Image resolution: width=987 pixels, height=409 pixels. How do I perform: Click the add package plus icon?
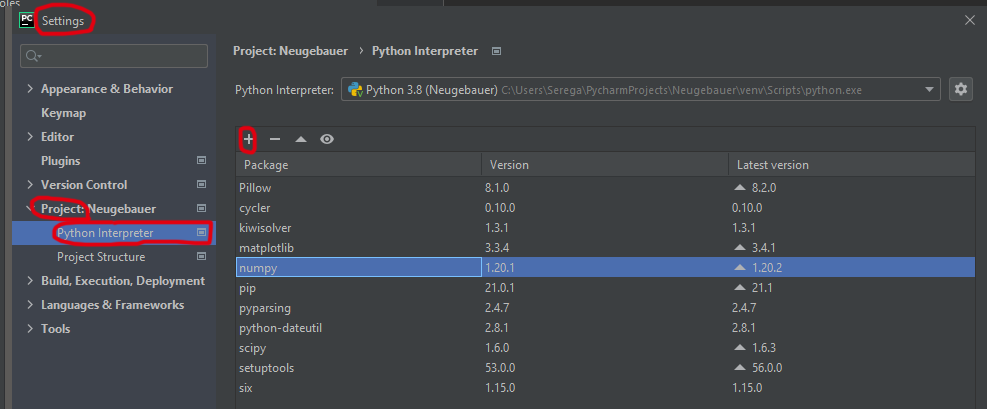[249, 140]
